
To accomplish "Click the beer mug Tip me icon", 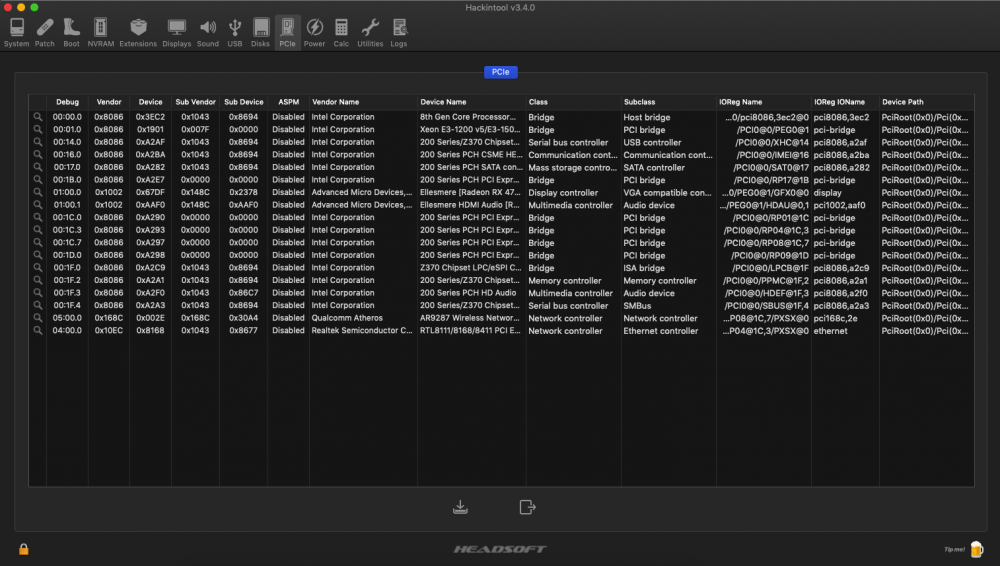I will (x=976, y=549).
